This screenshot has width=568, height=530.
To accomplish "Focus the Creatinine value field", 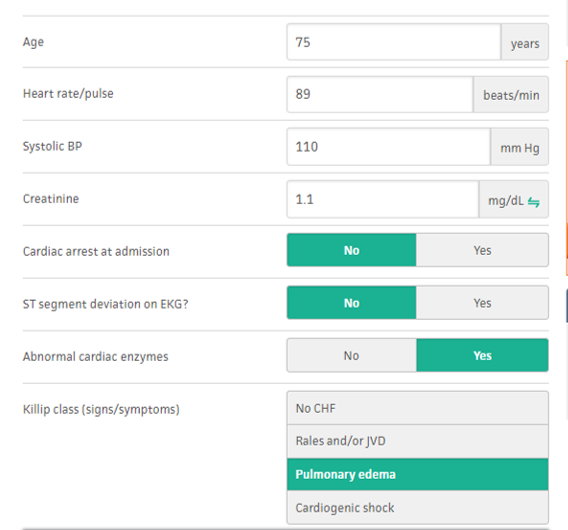I will (383, 199).
